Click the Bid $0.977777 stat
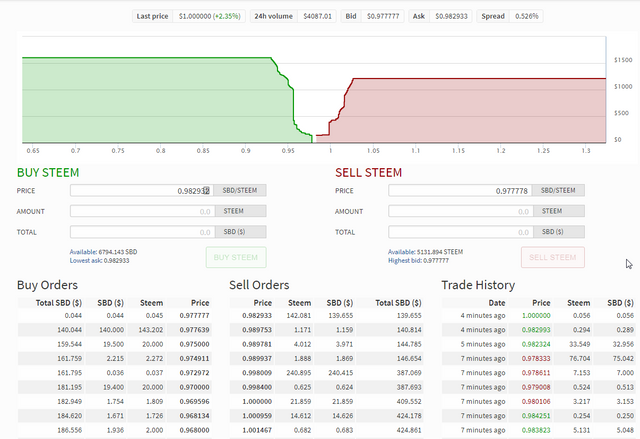The width and height of the screenshot is (640, 439). point(373,16)
